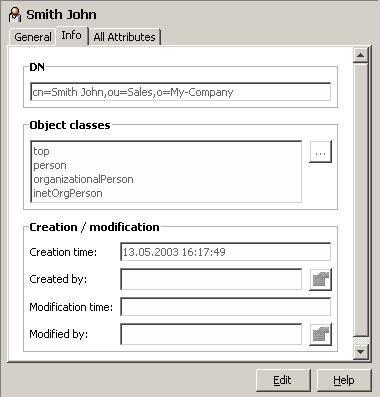Click the 'Modification time:' label
Viewport: 380px width, 397px height.
[x=71, y=307]
